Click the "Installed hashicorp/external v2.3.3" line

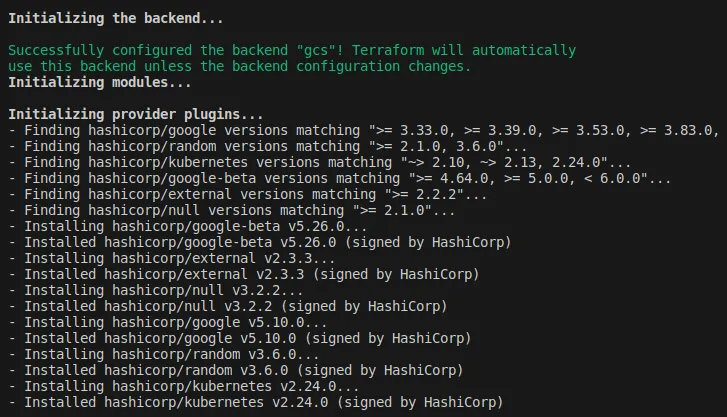(244, 275)
